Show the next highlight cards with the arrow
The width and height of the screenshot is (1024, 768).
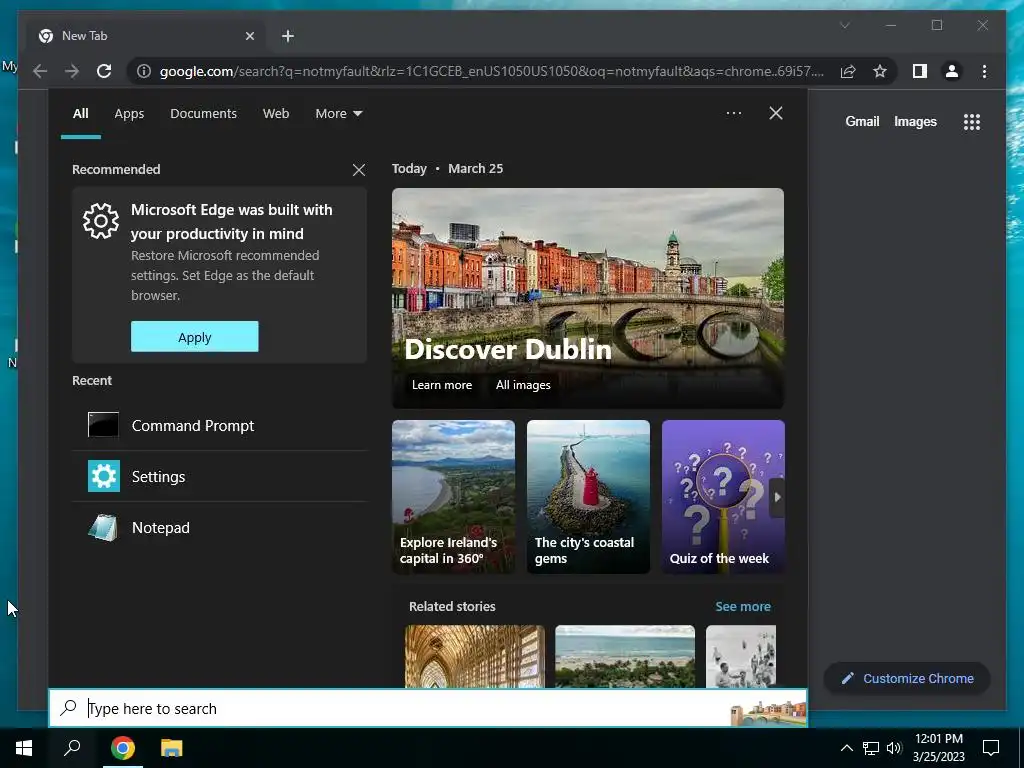coord(776,497)
